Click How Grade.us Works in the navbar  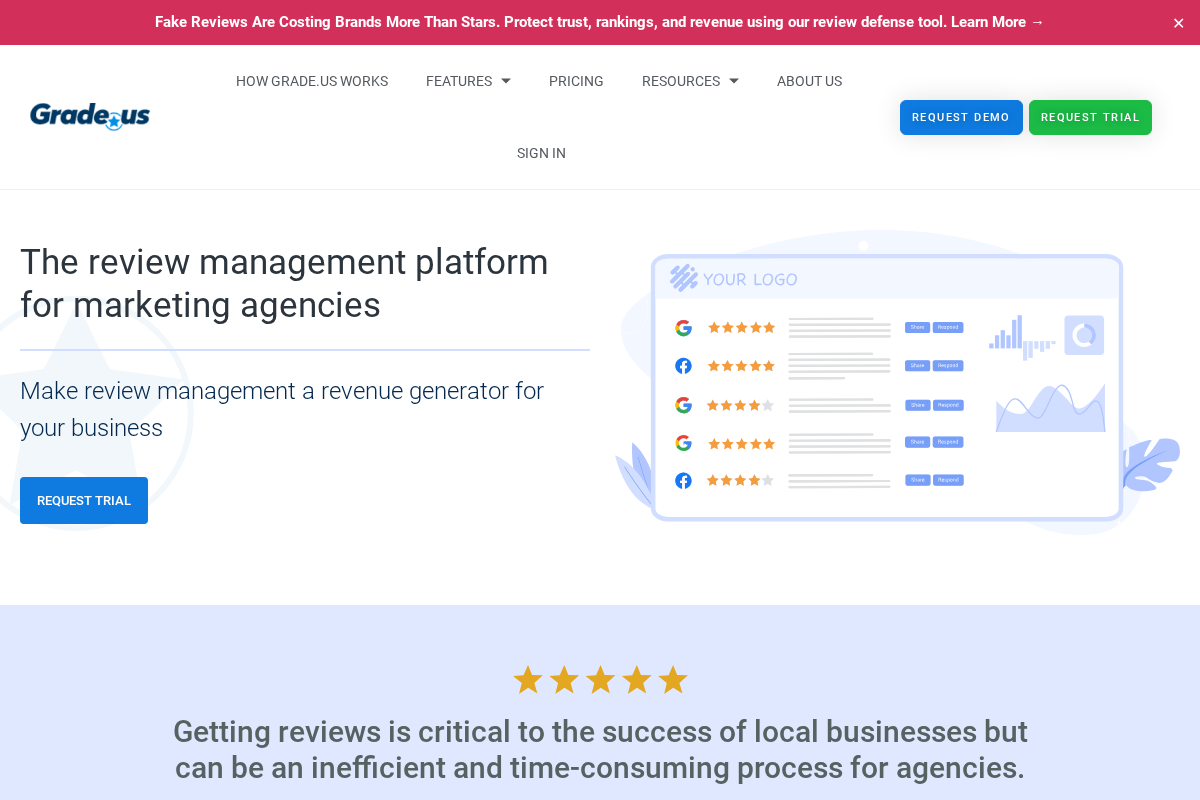click(312, 81)
